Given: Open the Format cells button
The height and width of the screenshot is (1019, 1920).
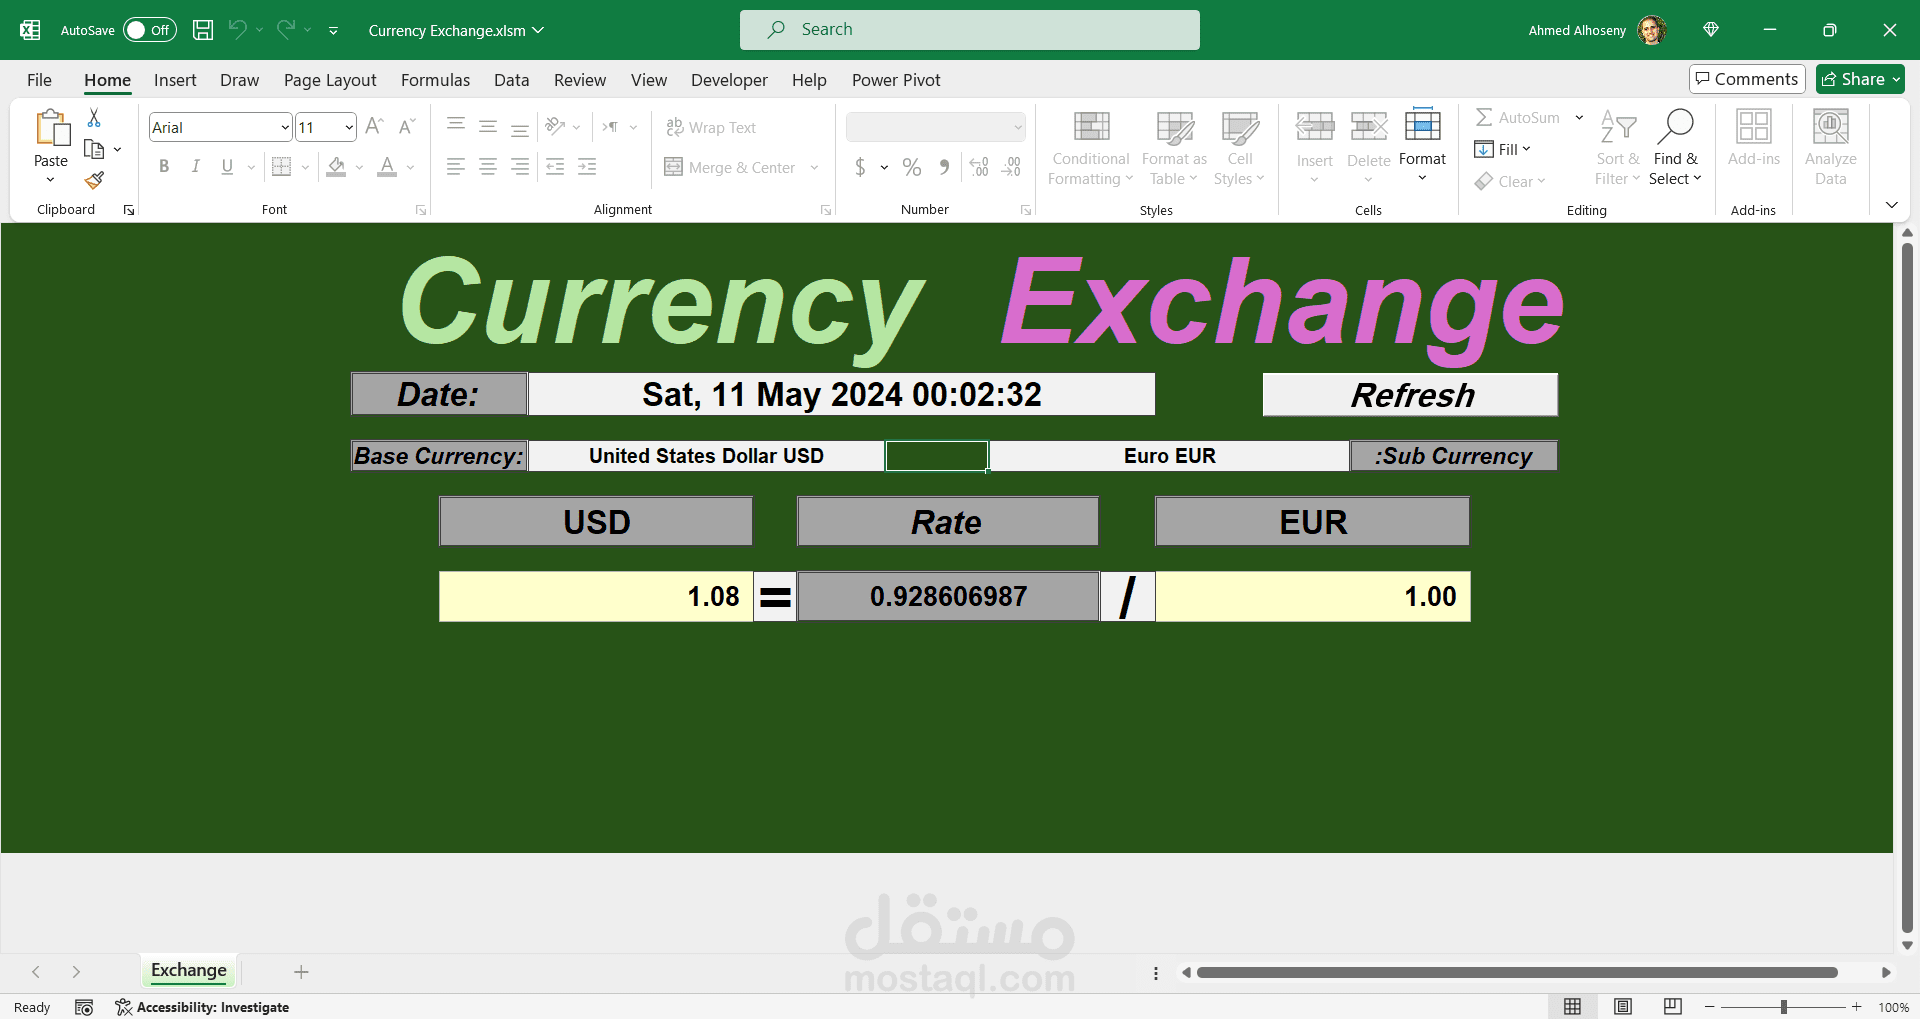Looking at the screenshot, I should [1422, 147].
